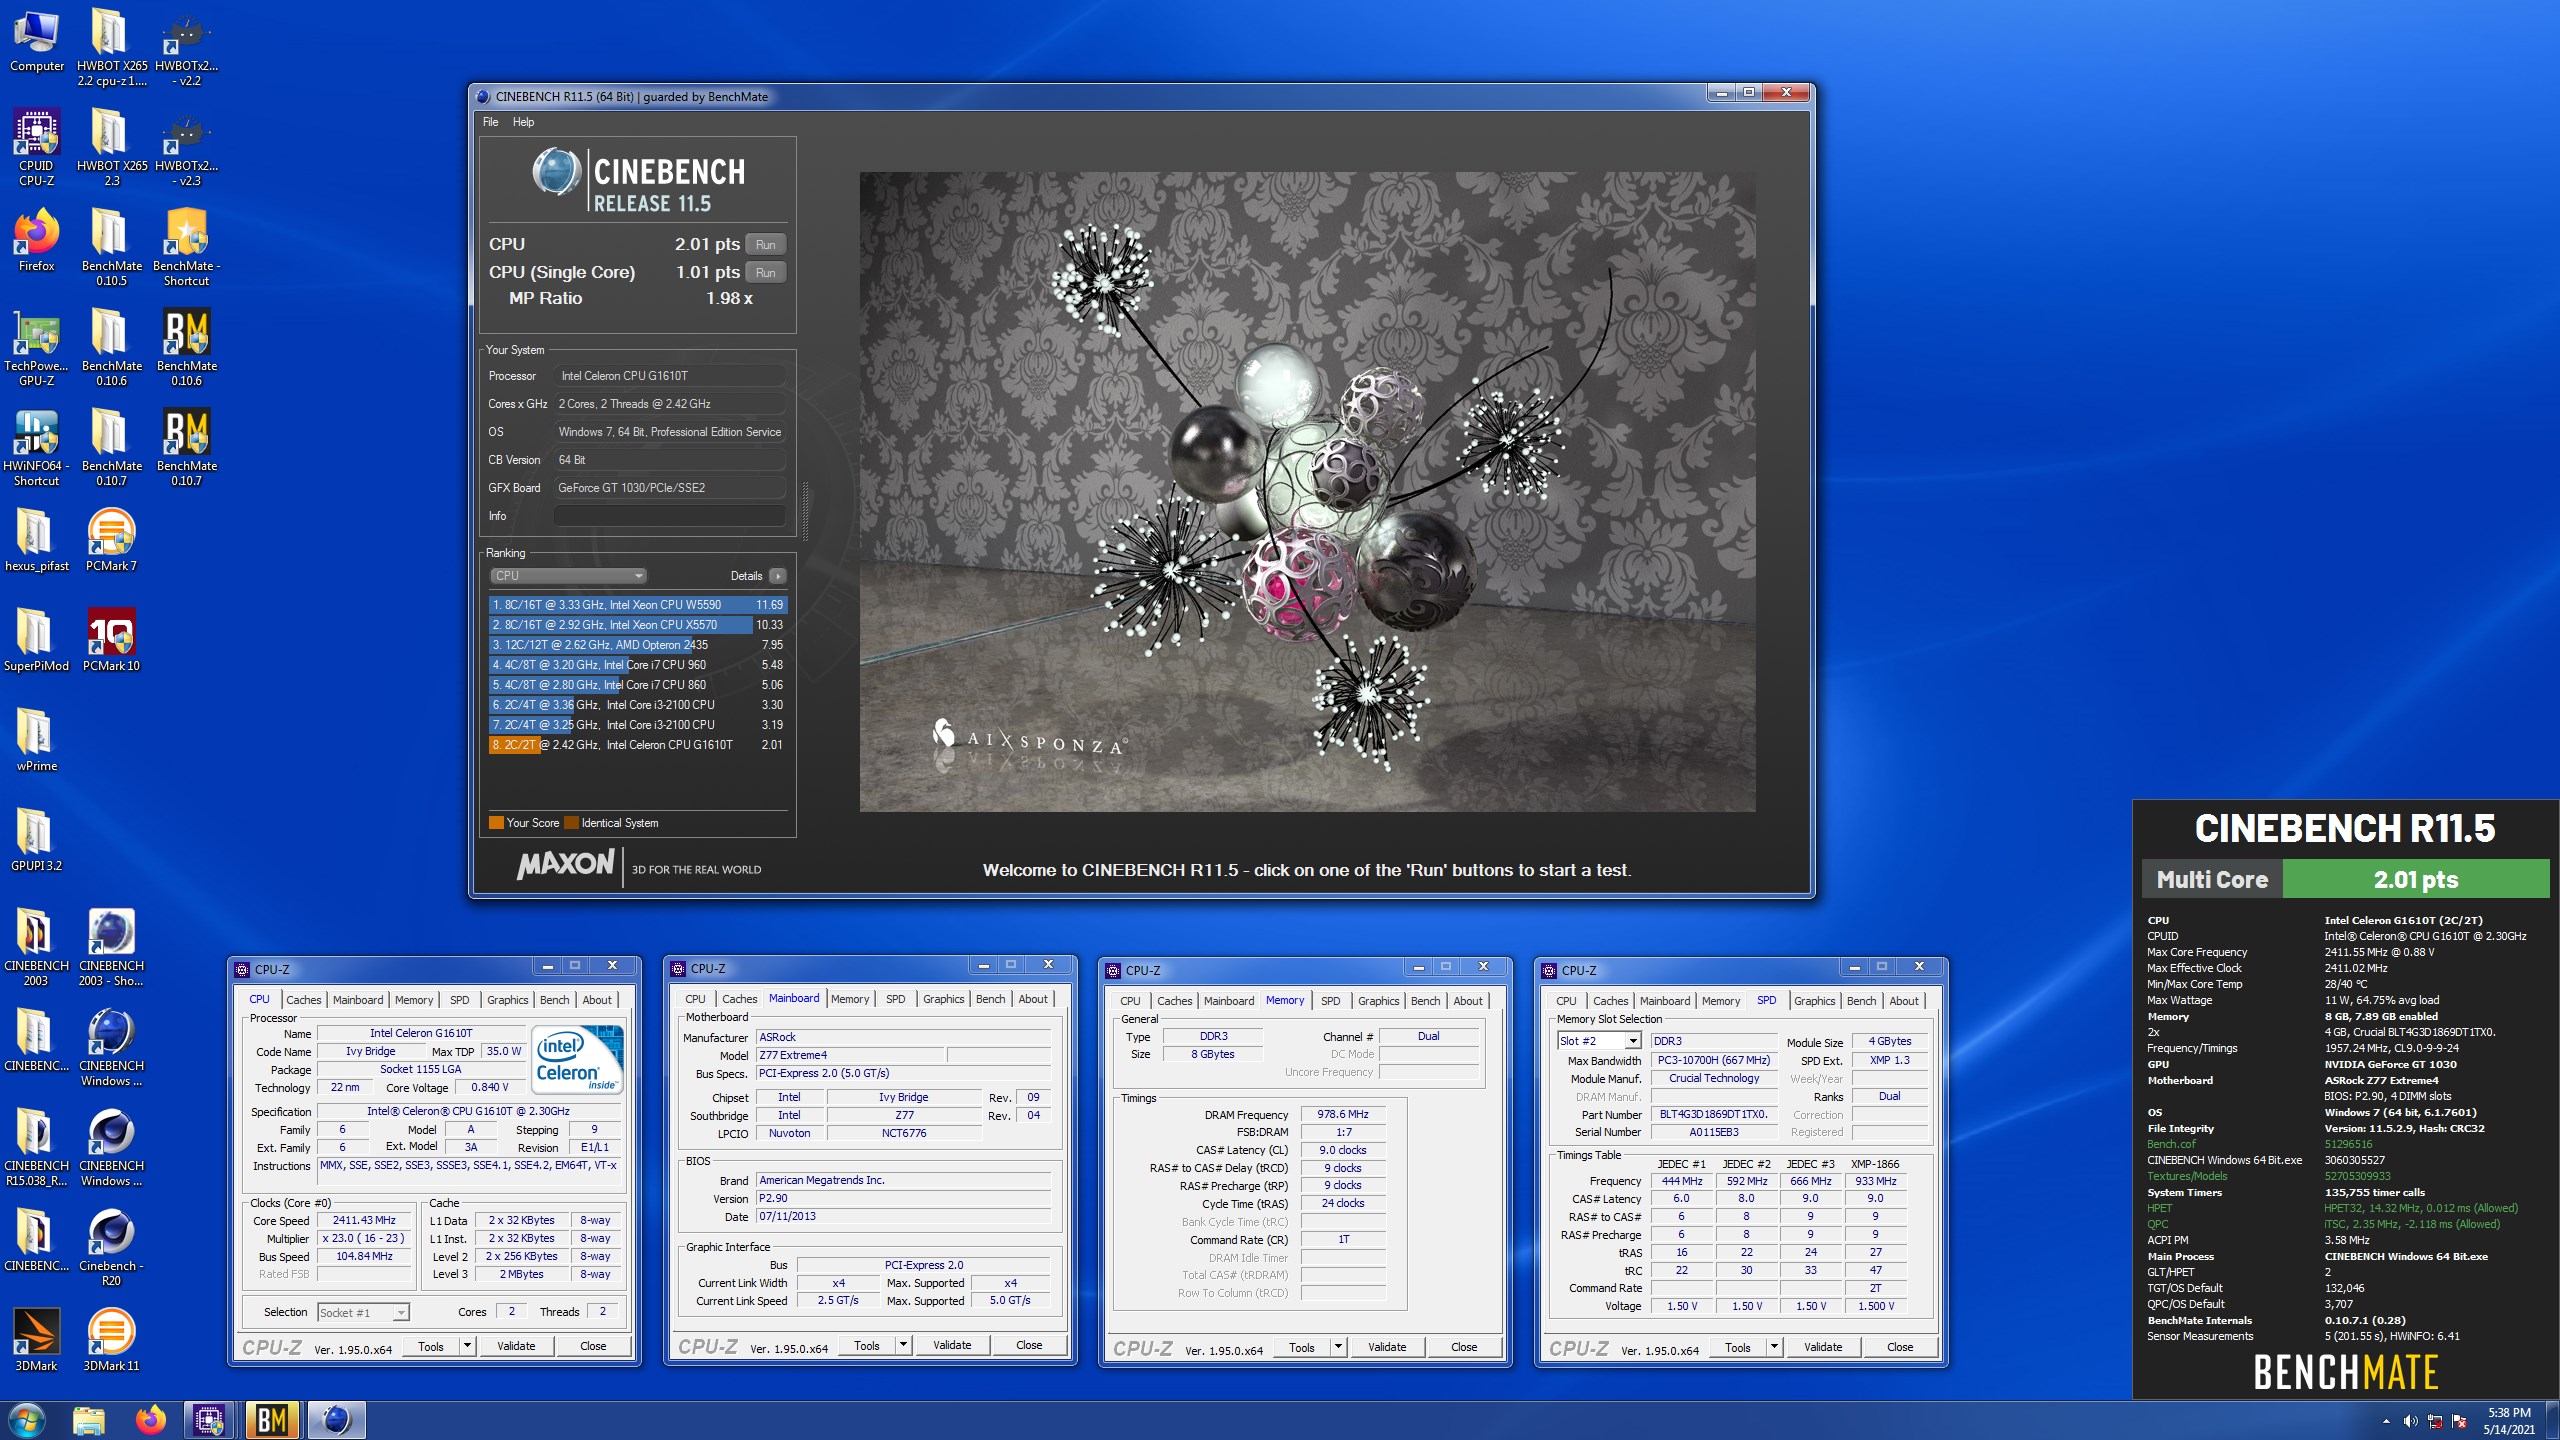Launch the 3DMark desktop icon
This screenshot has width=2560, height=1440.
pyautogui.click(x=36, y=1340)
